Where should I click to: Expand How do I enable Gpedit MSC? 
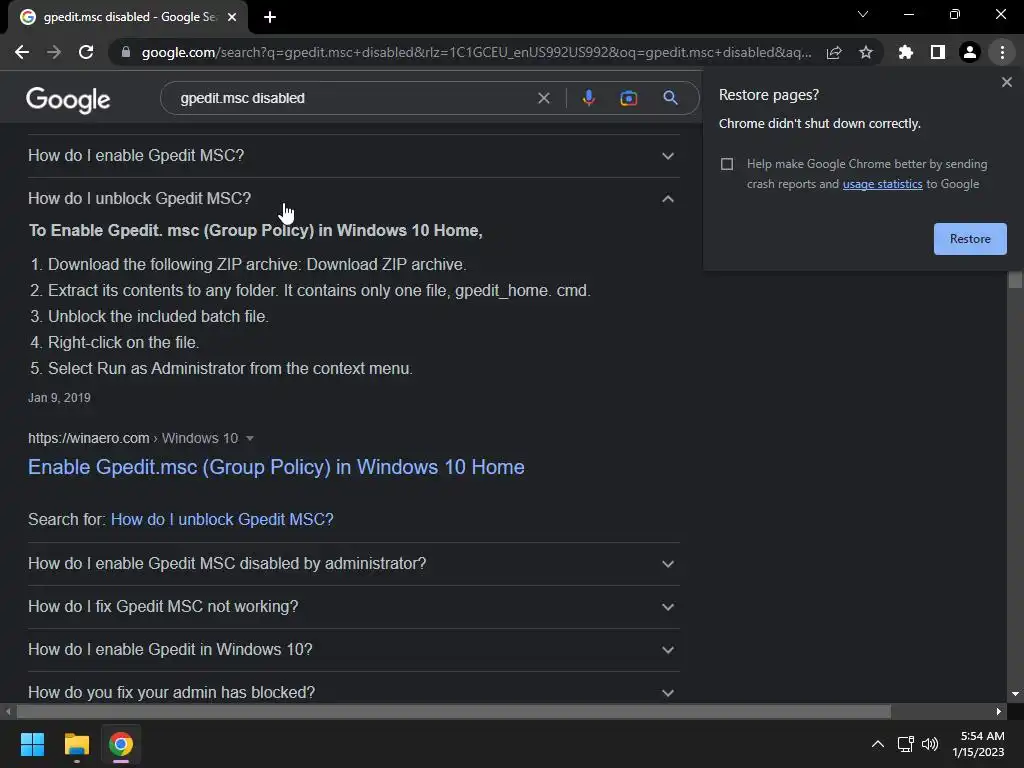click(x=353, y=156)
